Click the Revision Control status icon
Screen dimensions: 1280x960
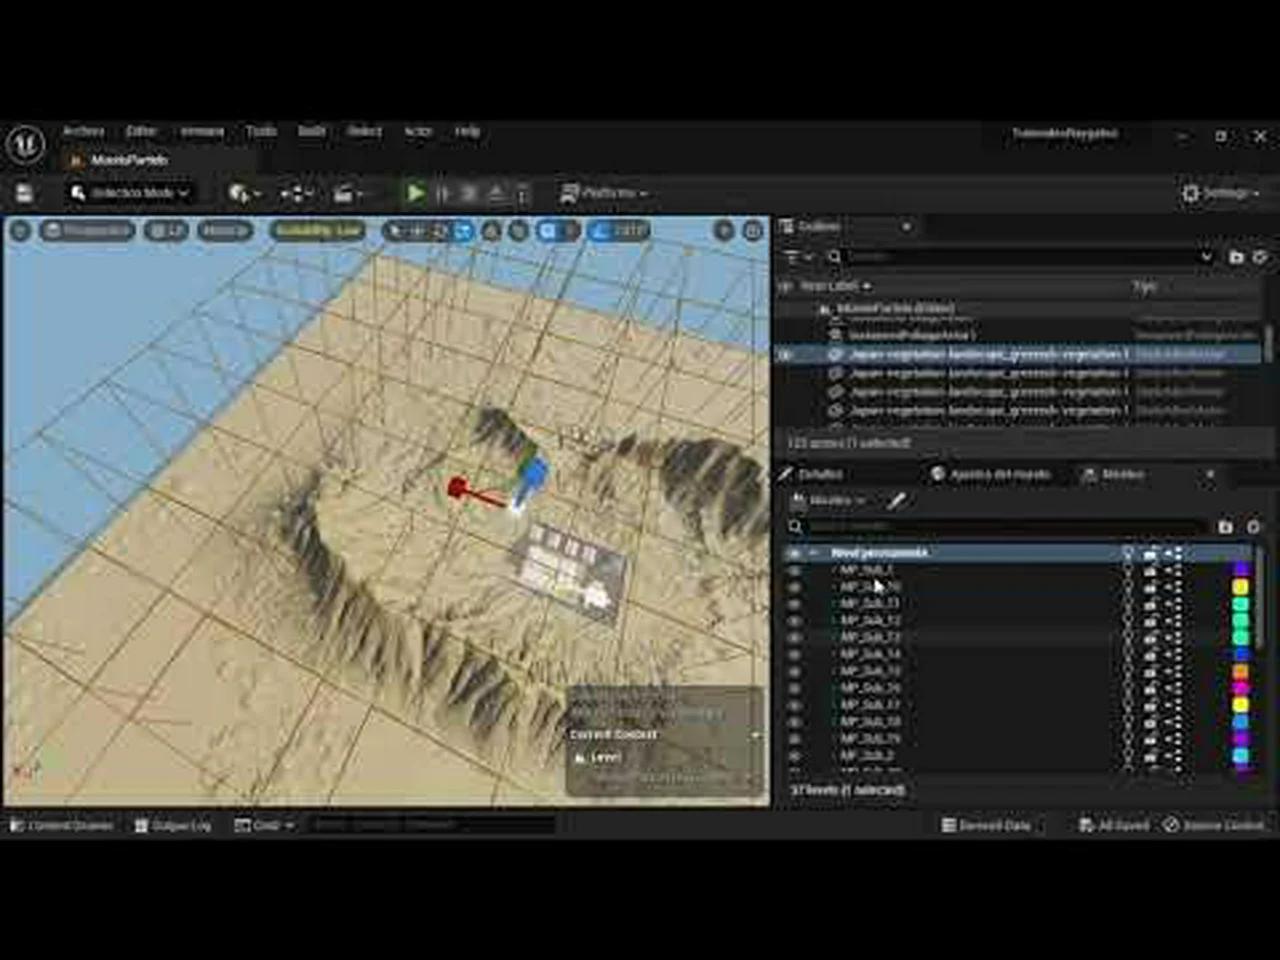click(1214, 825)
